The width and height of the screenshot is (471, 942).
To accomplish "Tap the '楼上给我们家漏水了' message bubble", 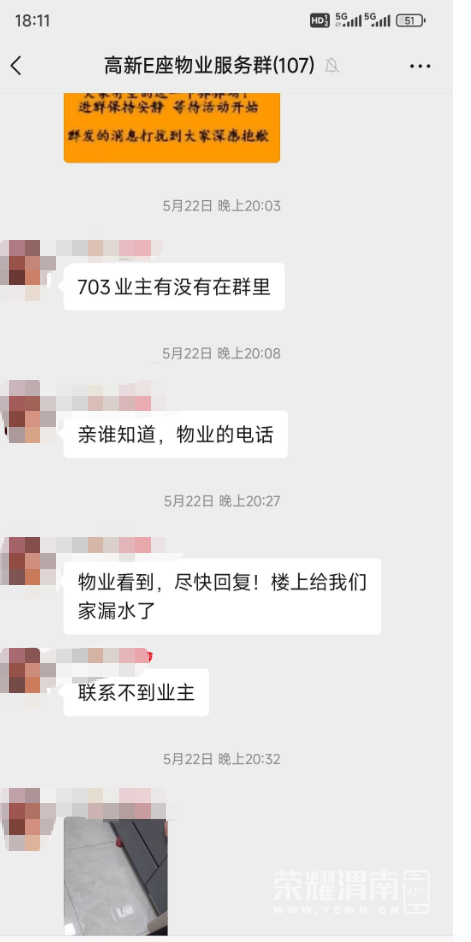I will pyautogui.click(x=222, y=597).
